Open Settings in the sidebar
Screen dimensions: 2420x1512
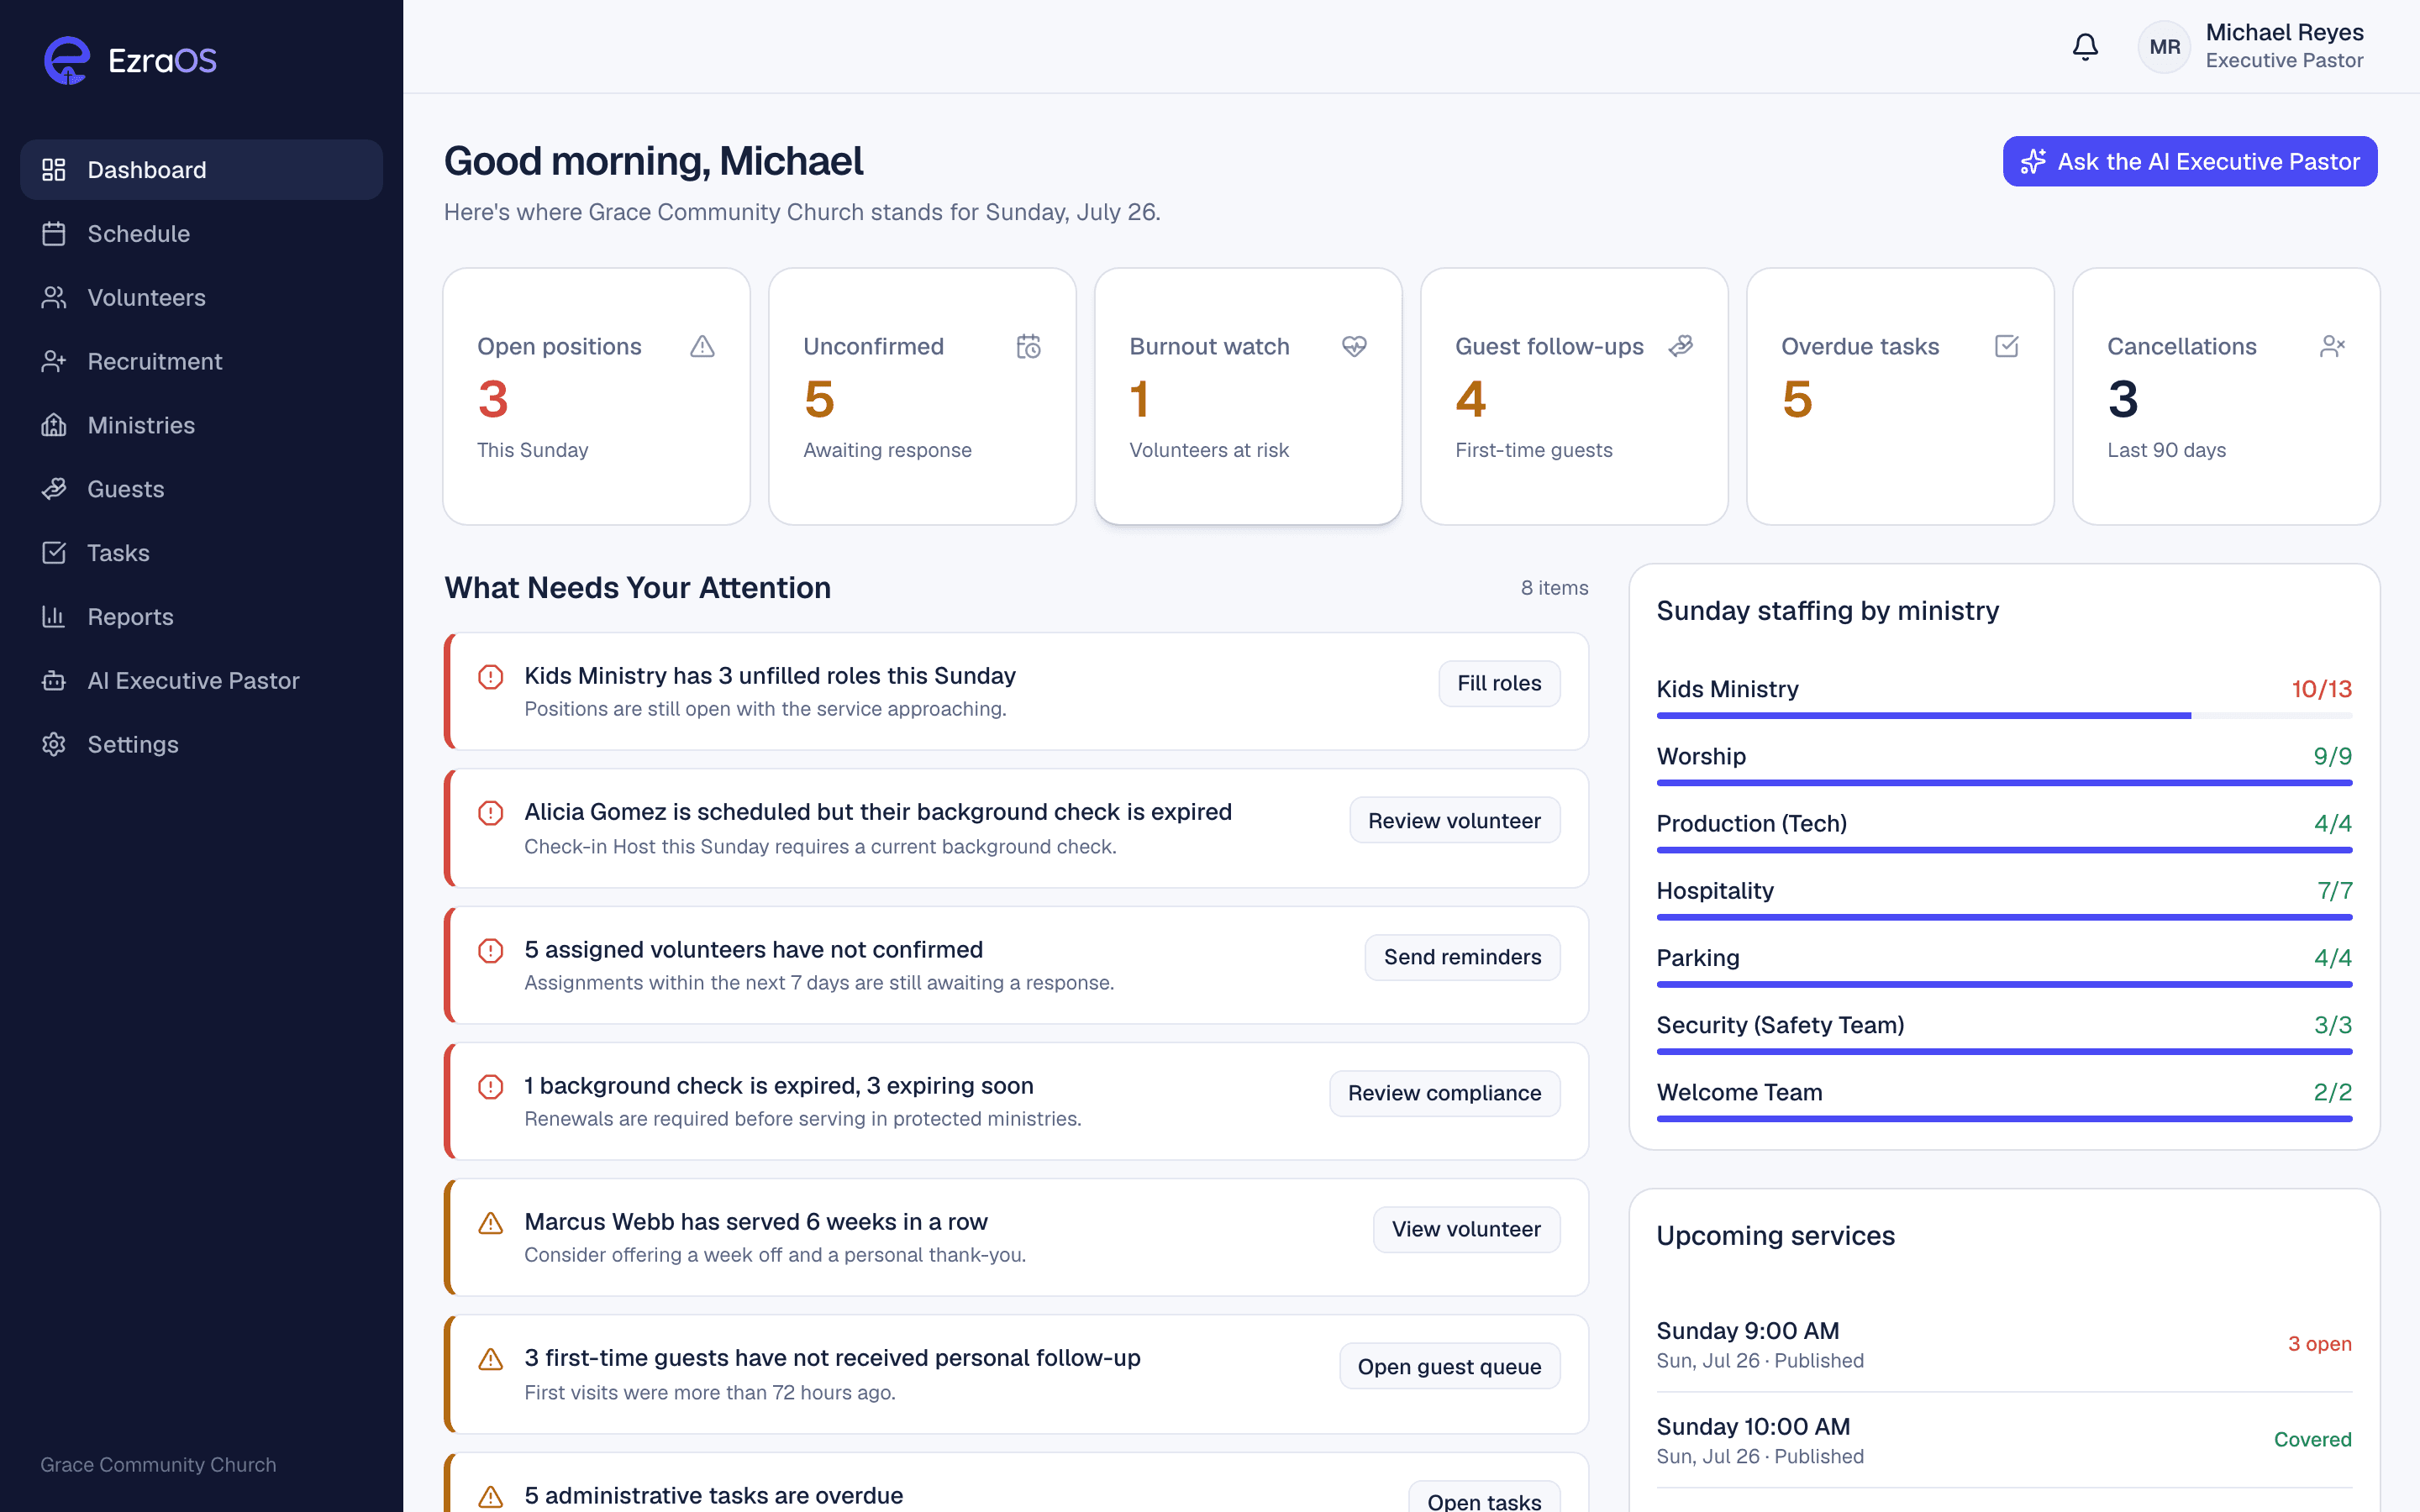pyautogui.click(x=201, y=745)
